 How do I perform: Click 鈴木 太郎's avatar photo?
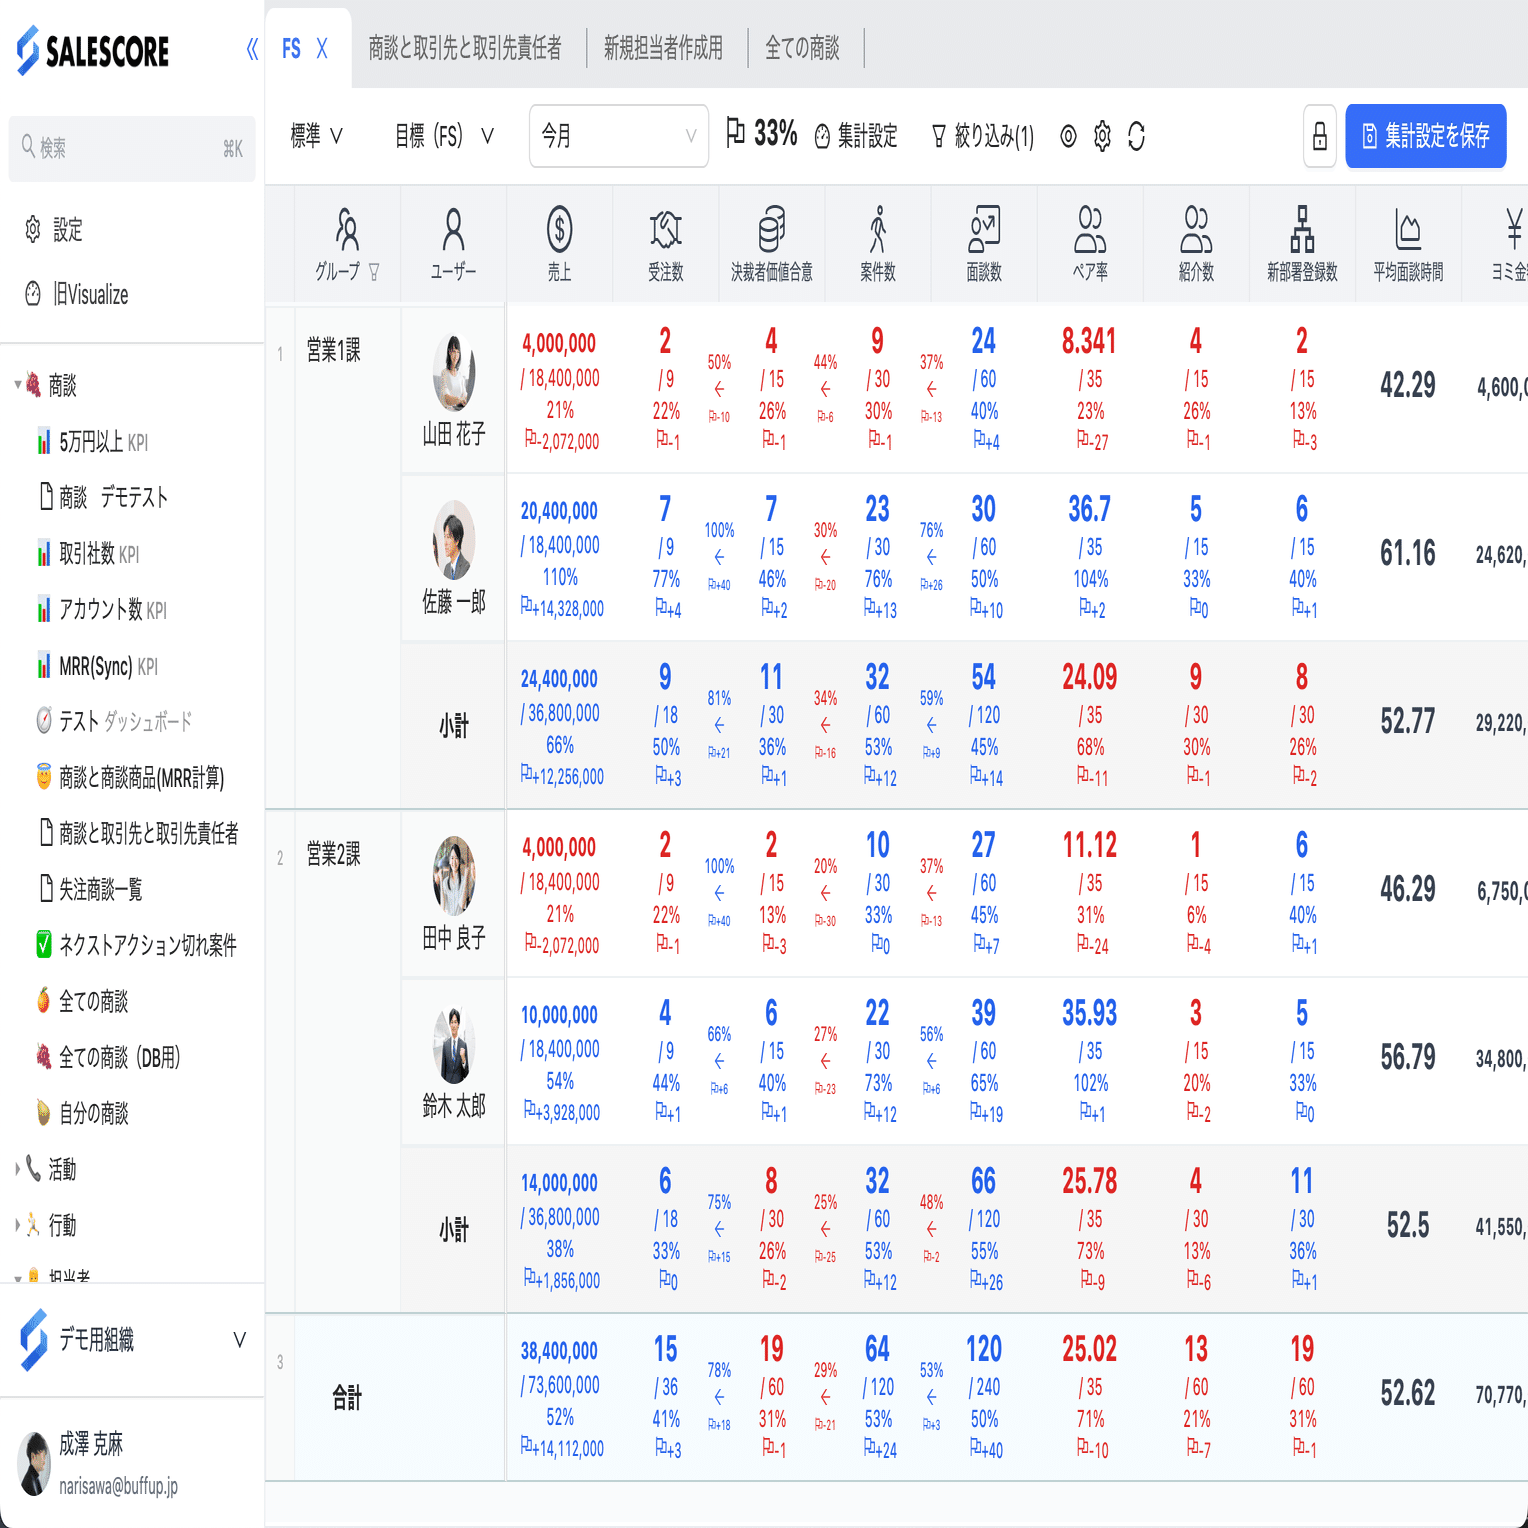(454, 1046)
